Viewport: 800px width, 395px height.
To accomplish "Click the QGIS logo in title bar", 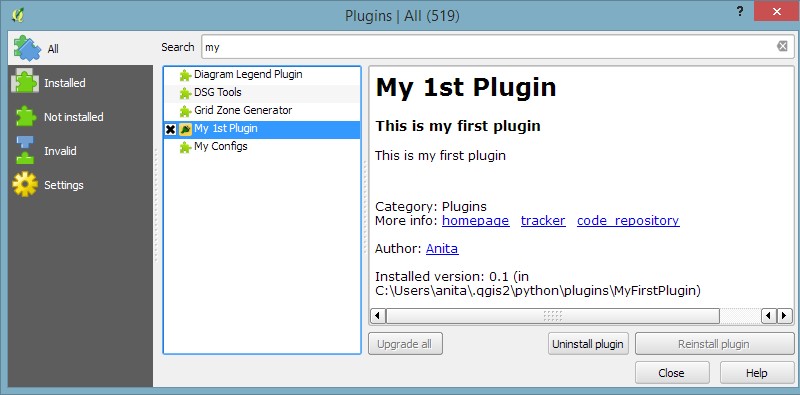I will pyautogui.click(x=17, y=15).
